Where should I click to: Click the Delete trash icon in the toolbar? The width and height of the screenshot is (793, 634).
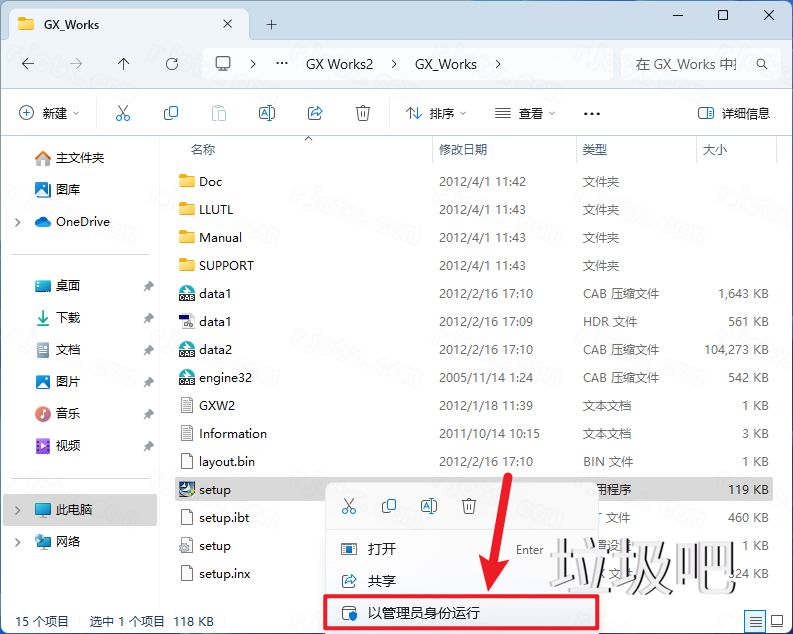pyautogui.click(x=363, y=113)
